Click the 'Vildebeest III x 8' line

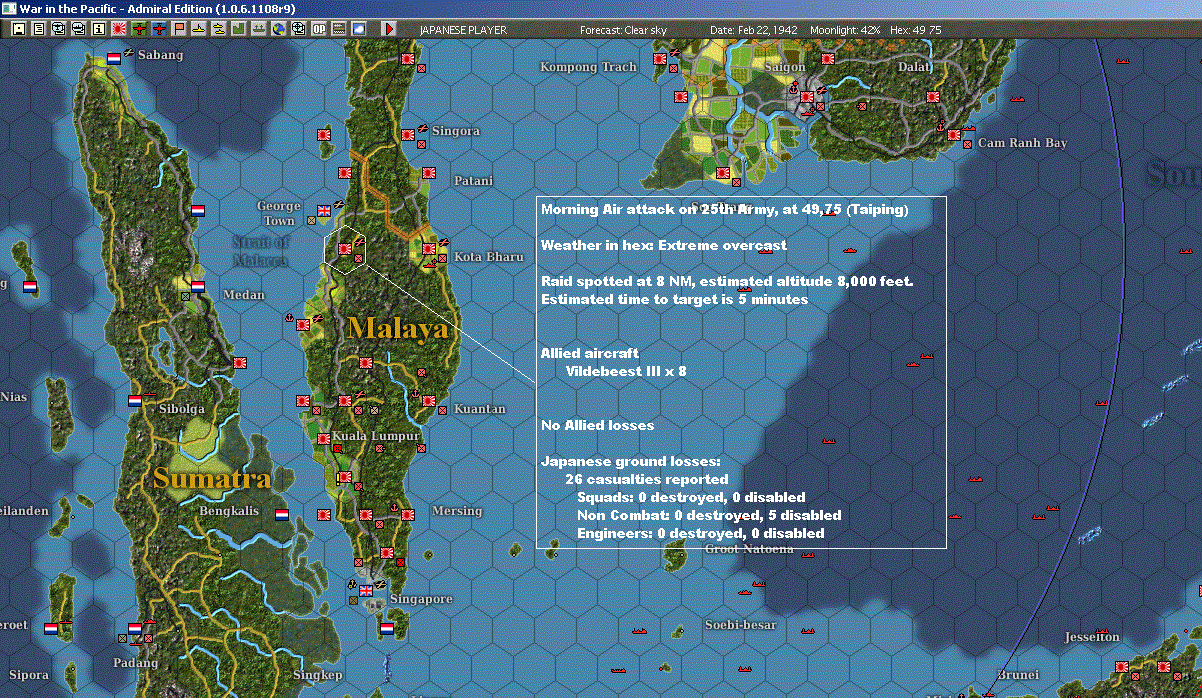click(x=626, y=371)
